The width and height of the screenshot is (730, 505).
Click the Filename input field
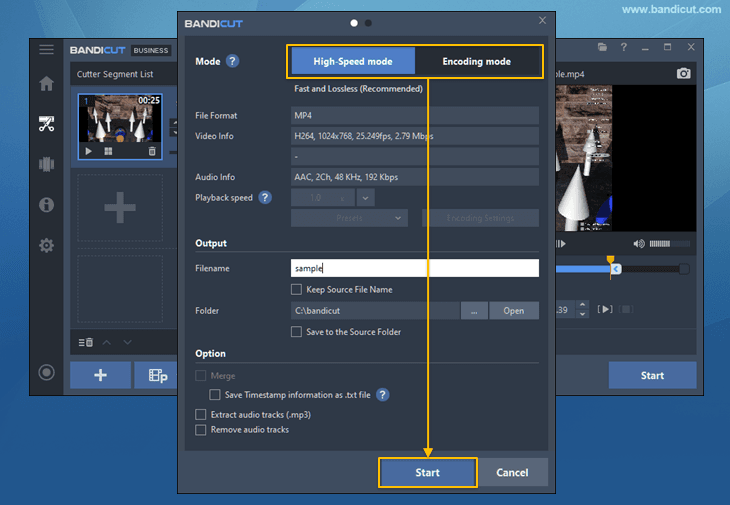[415, 268]
